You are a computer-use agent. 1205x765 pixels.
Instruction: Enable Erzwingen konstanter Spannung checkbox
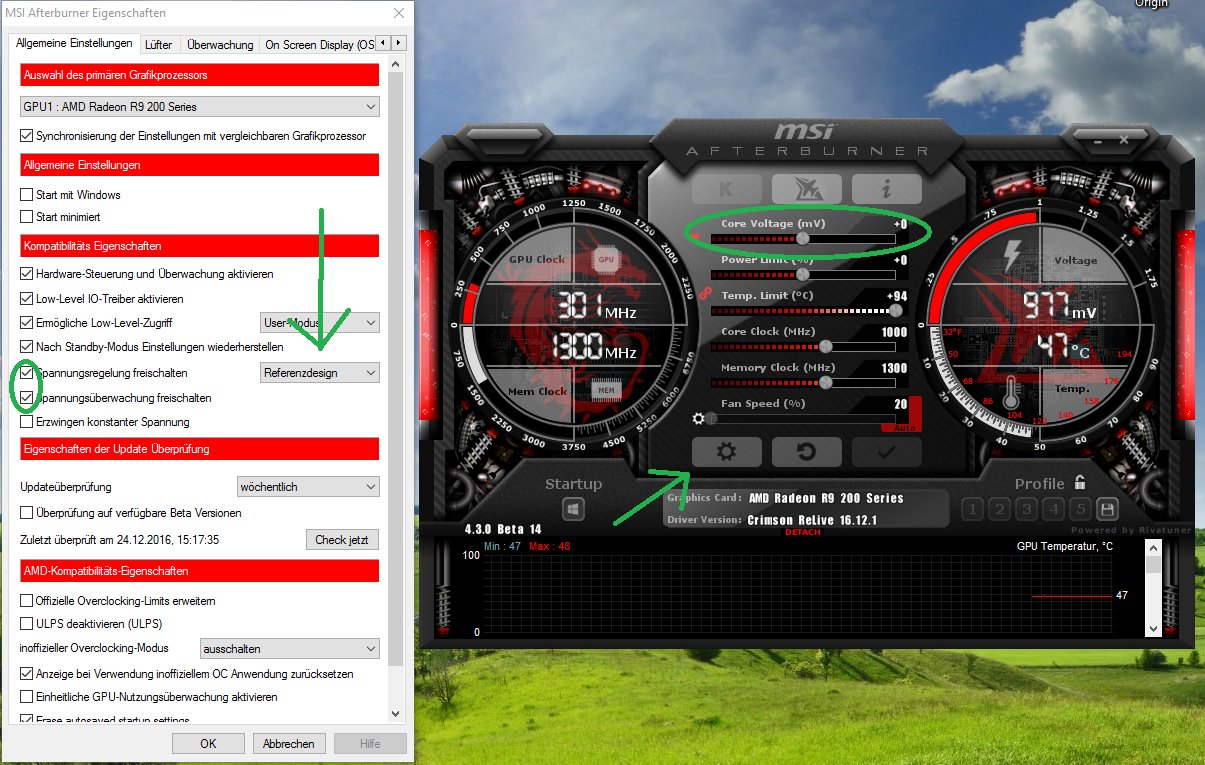(x=27, y=422)
